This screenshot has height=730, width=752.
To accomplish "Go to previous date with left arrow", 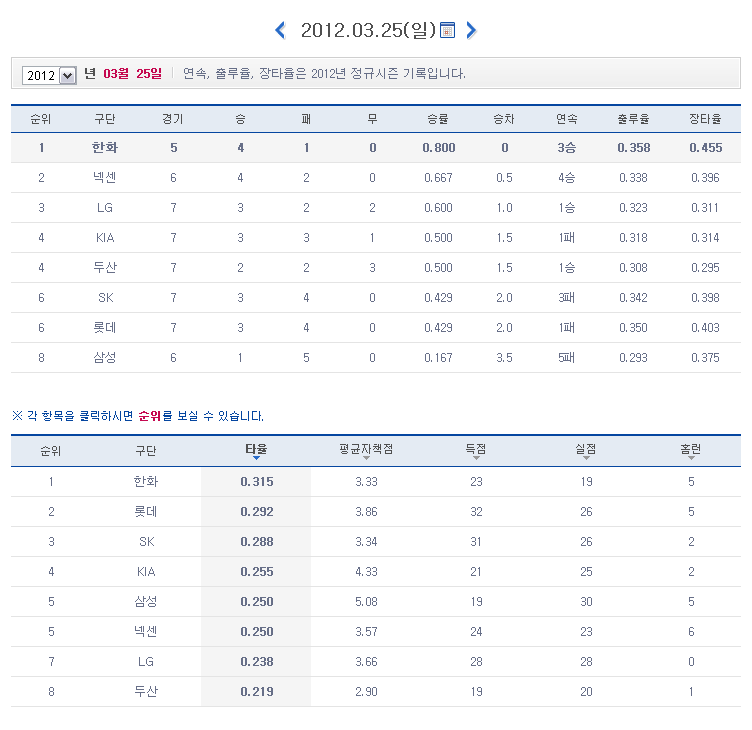I will 281,30.
